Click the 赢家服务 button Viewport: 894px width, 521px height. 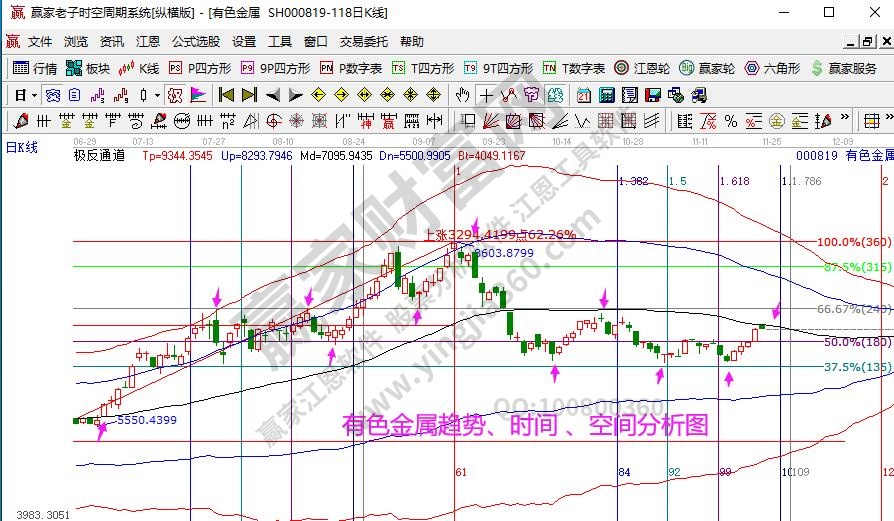[845, 68]
